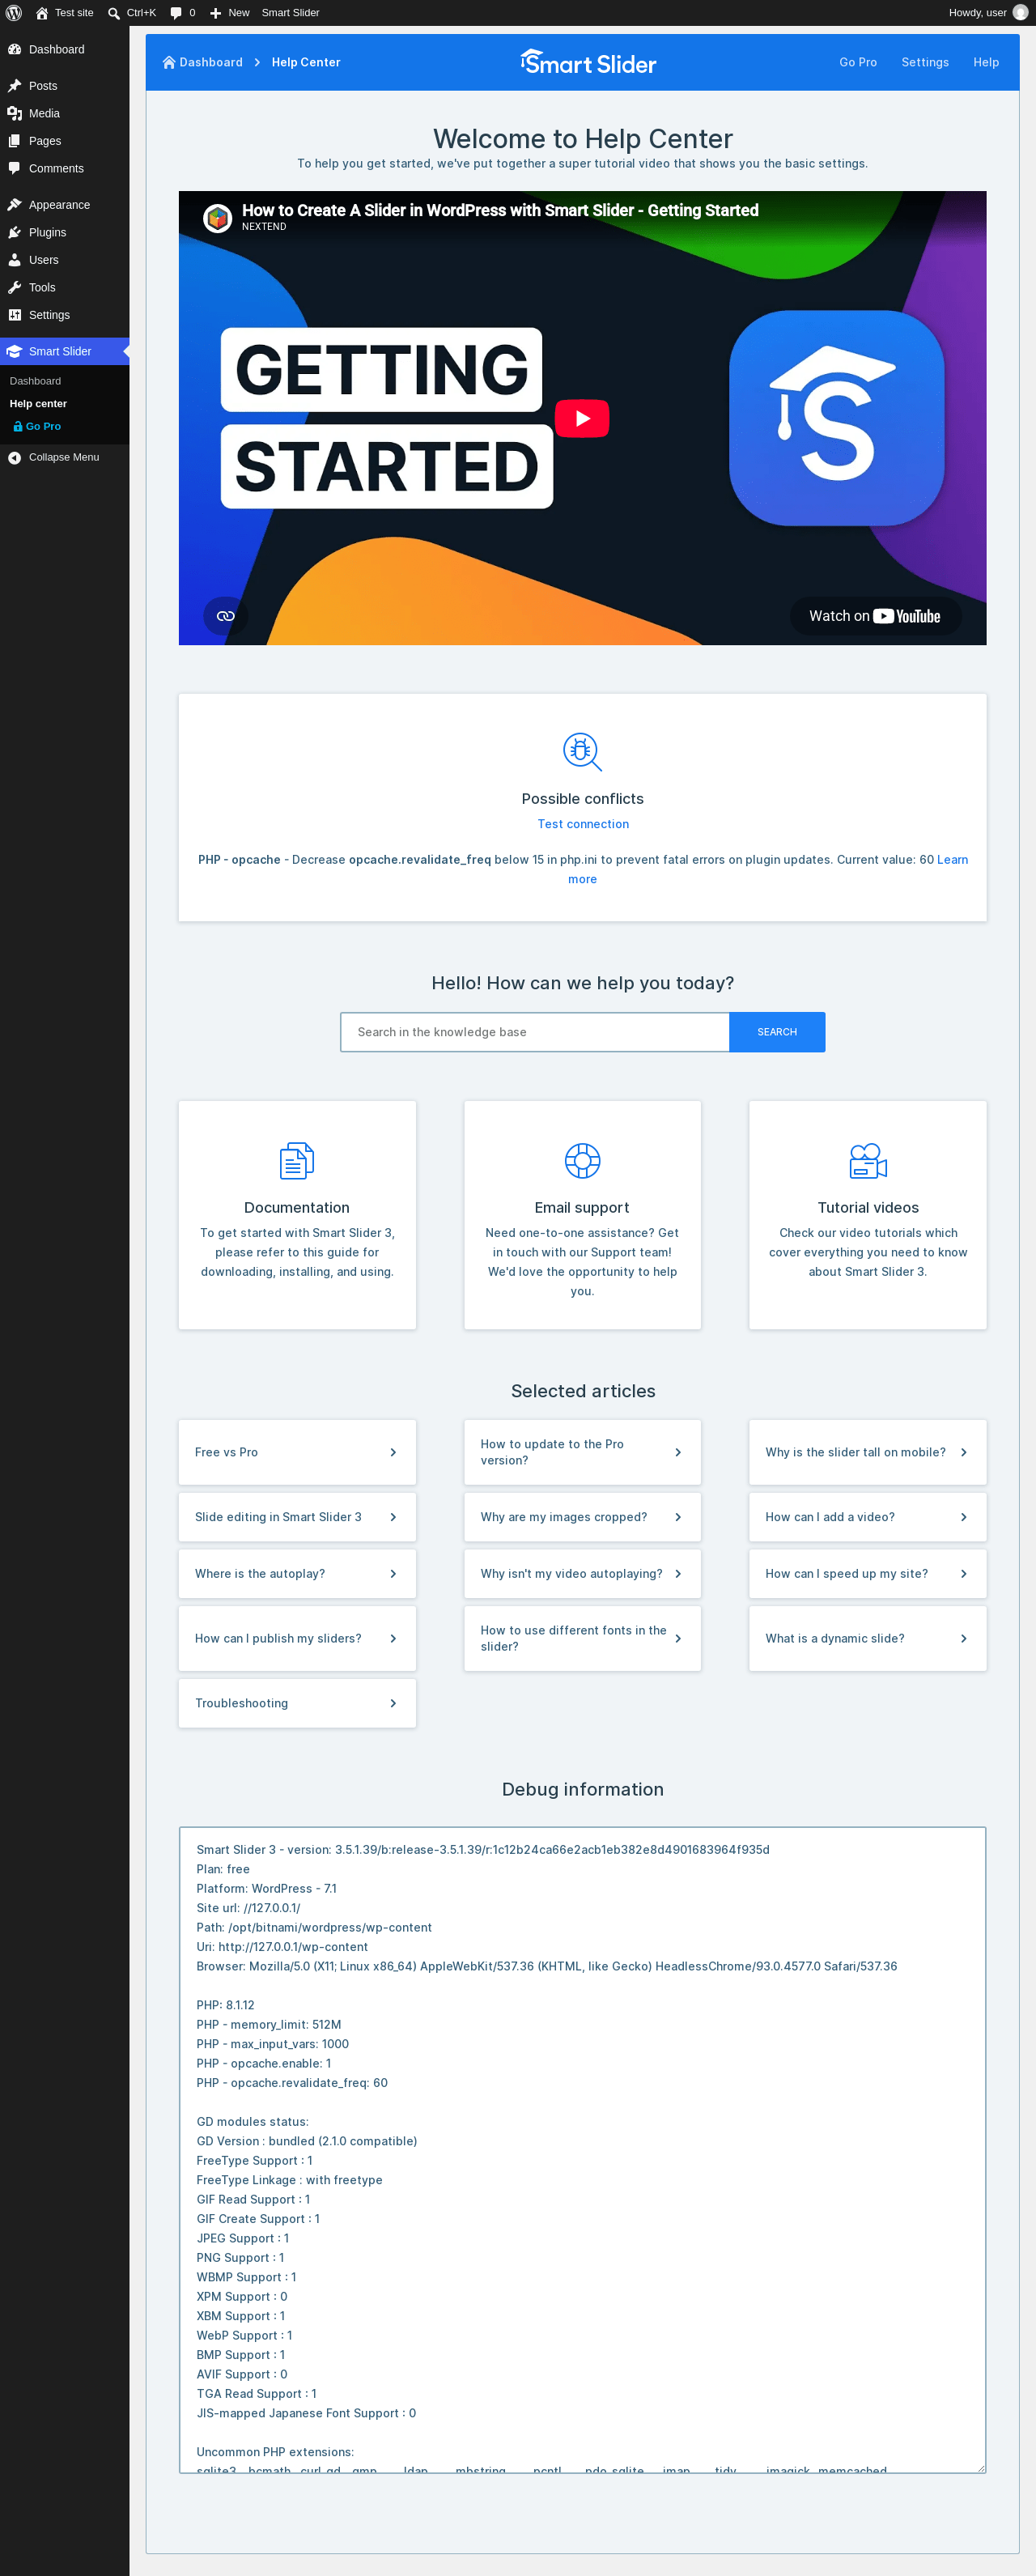Open the Tutorial videos card

[868, 1215]
